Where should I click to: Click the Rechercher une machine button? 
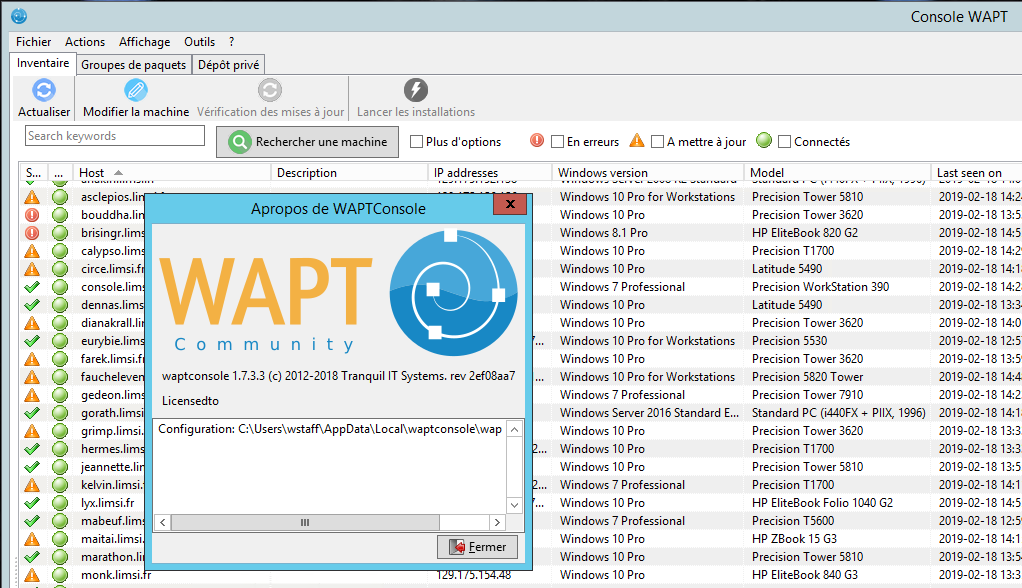pyautogui.click(x=308, y=141)
